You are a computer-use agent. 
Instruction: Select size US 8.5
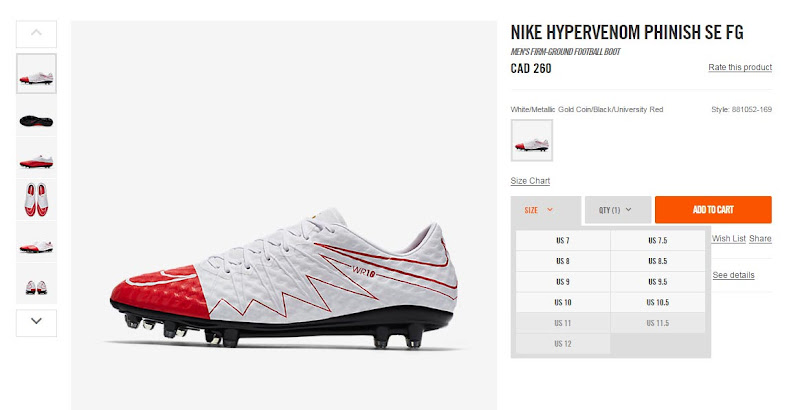click(658, 261)
